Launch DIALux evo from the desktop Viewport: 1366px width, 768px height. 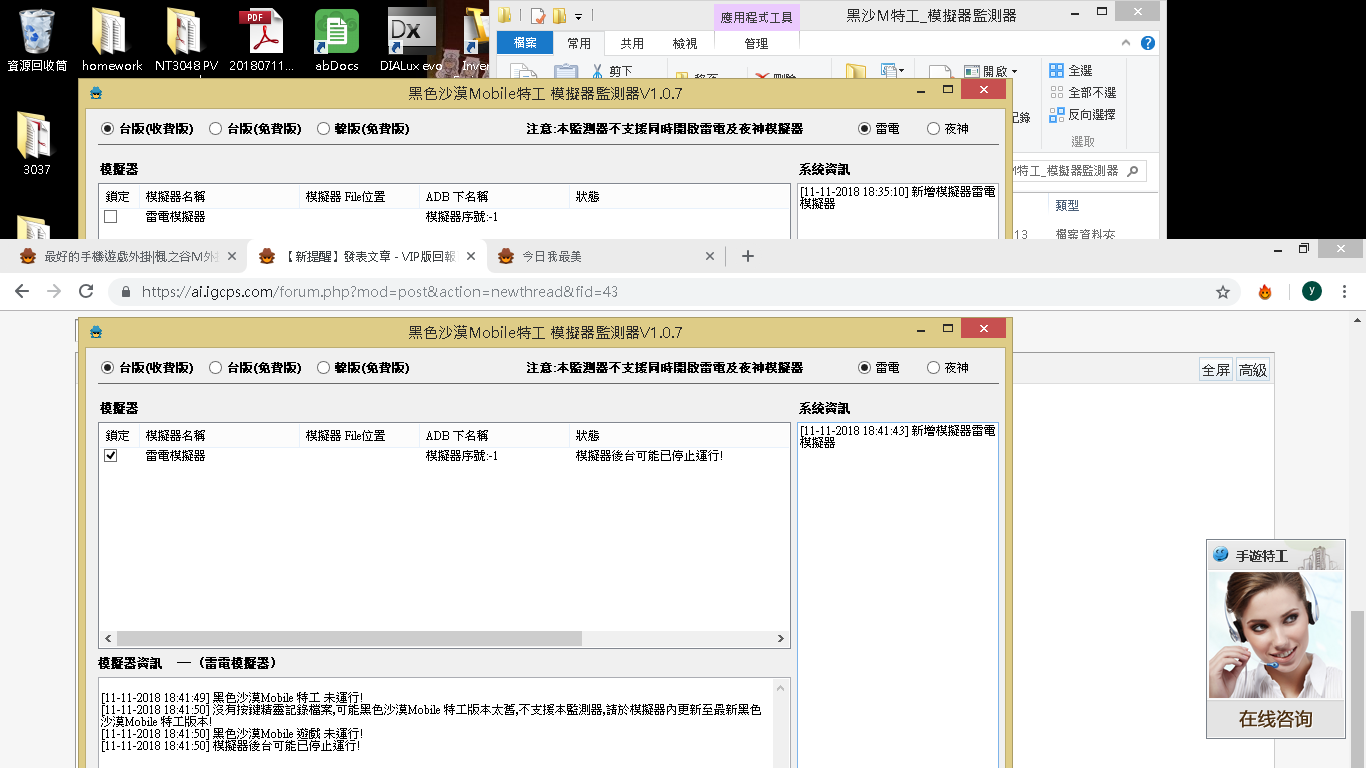(x=412, y=40)
